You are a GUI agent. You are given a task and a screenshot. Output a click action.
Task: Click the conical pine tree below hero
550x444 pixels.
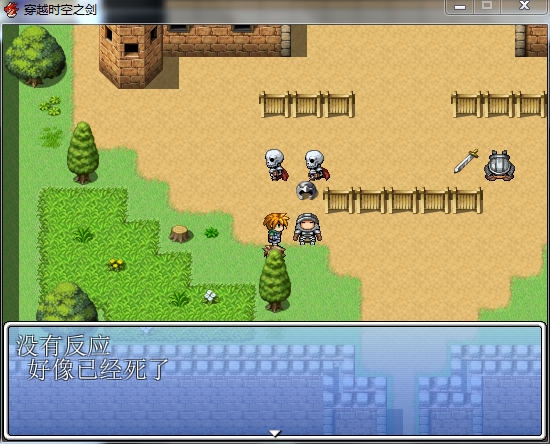pyautogui.click(x=275, y=281)
